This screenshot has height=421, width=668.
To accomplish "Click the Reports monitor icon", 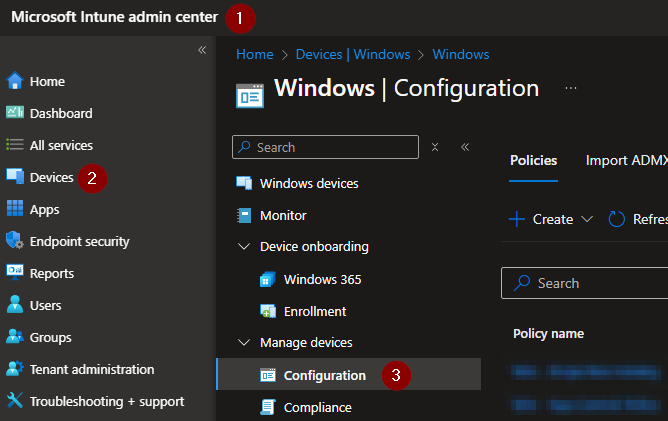I will 15,272.
